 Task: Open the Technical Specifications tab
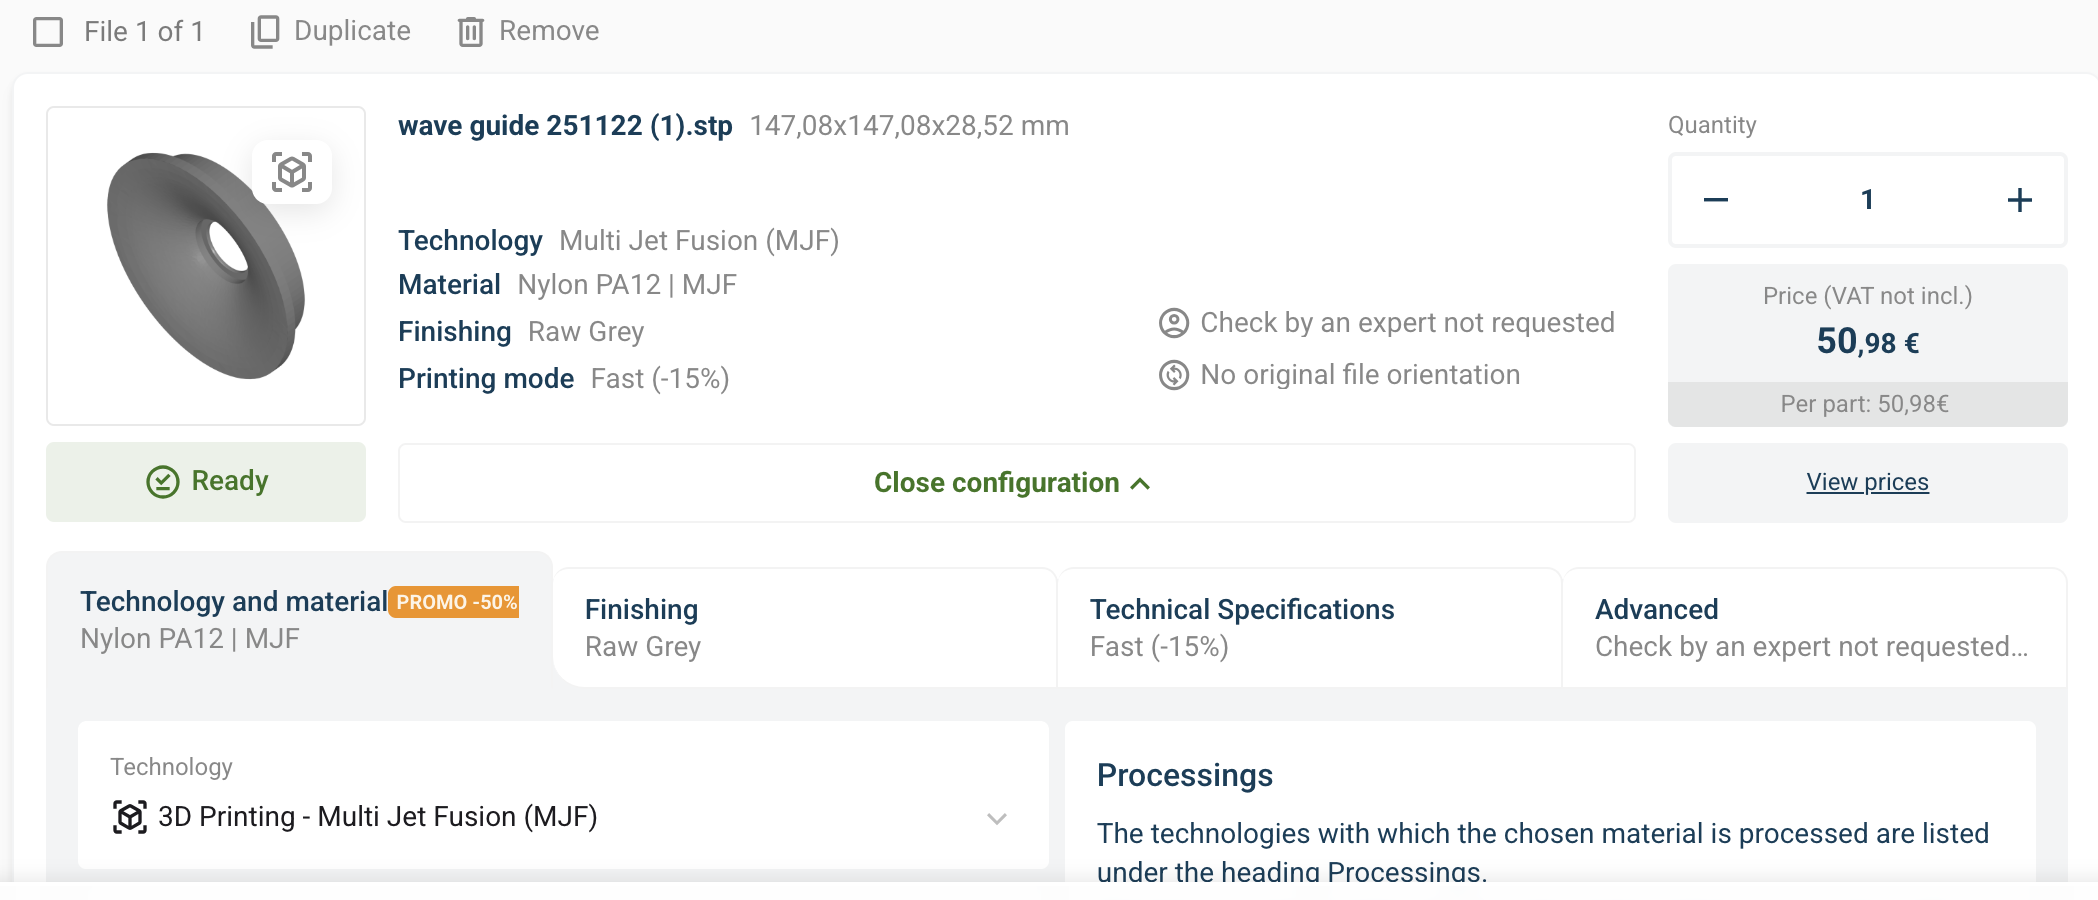click(x=1308, y=628)
